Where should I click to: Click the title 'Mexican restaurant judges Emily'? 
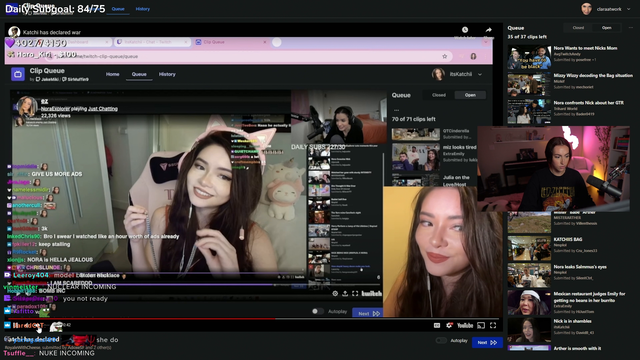589,297
